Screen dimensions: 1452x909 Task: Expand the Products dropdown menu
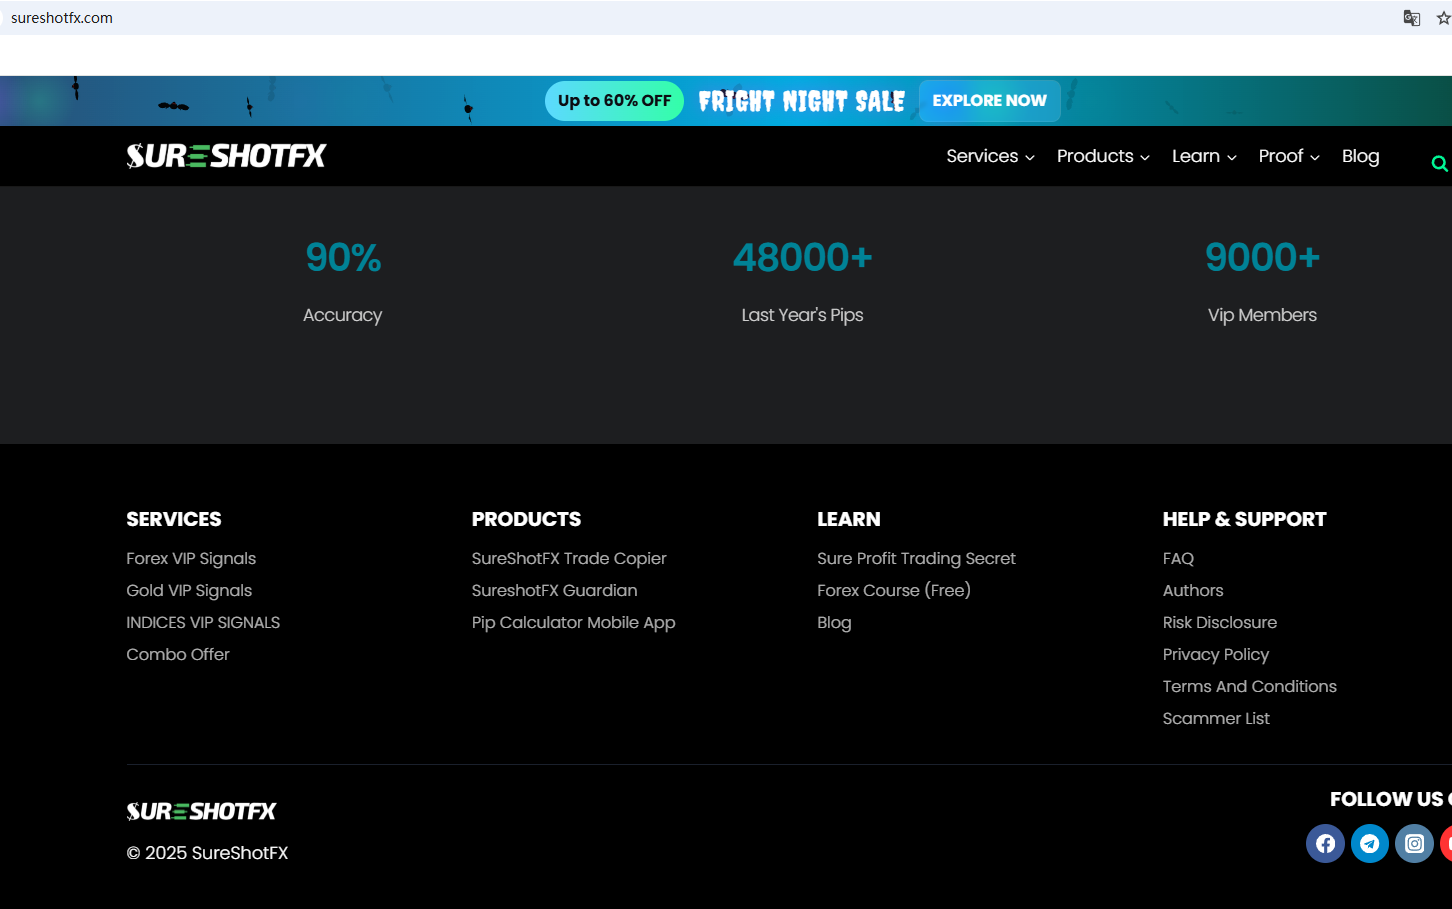[x=1102, y=156]
